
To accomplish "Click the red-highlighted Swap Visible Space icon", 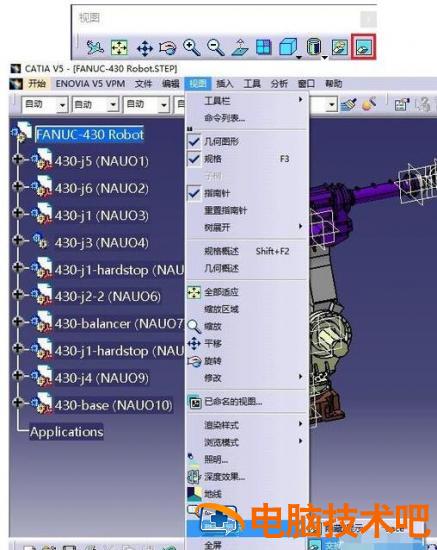I will point(363,47).
